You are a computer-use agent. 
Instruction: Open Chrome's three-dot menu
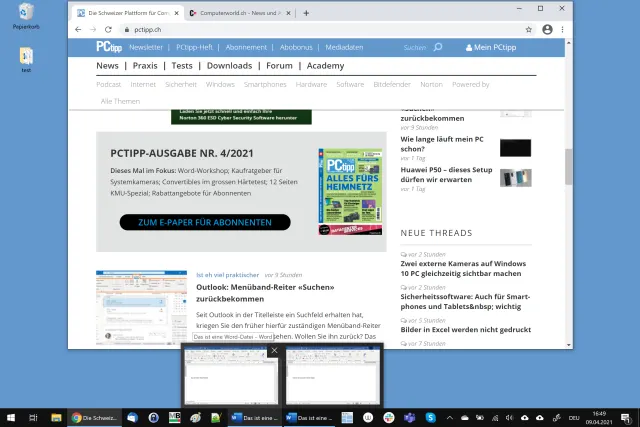tap(562, 29)
